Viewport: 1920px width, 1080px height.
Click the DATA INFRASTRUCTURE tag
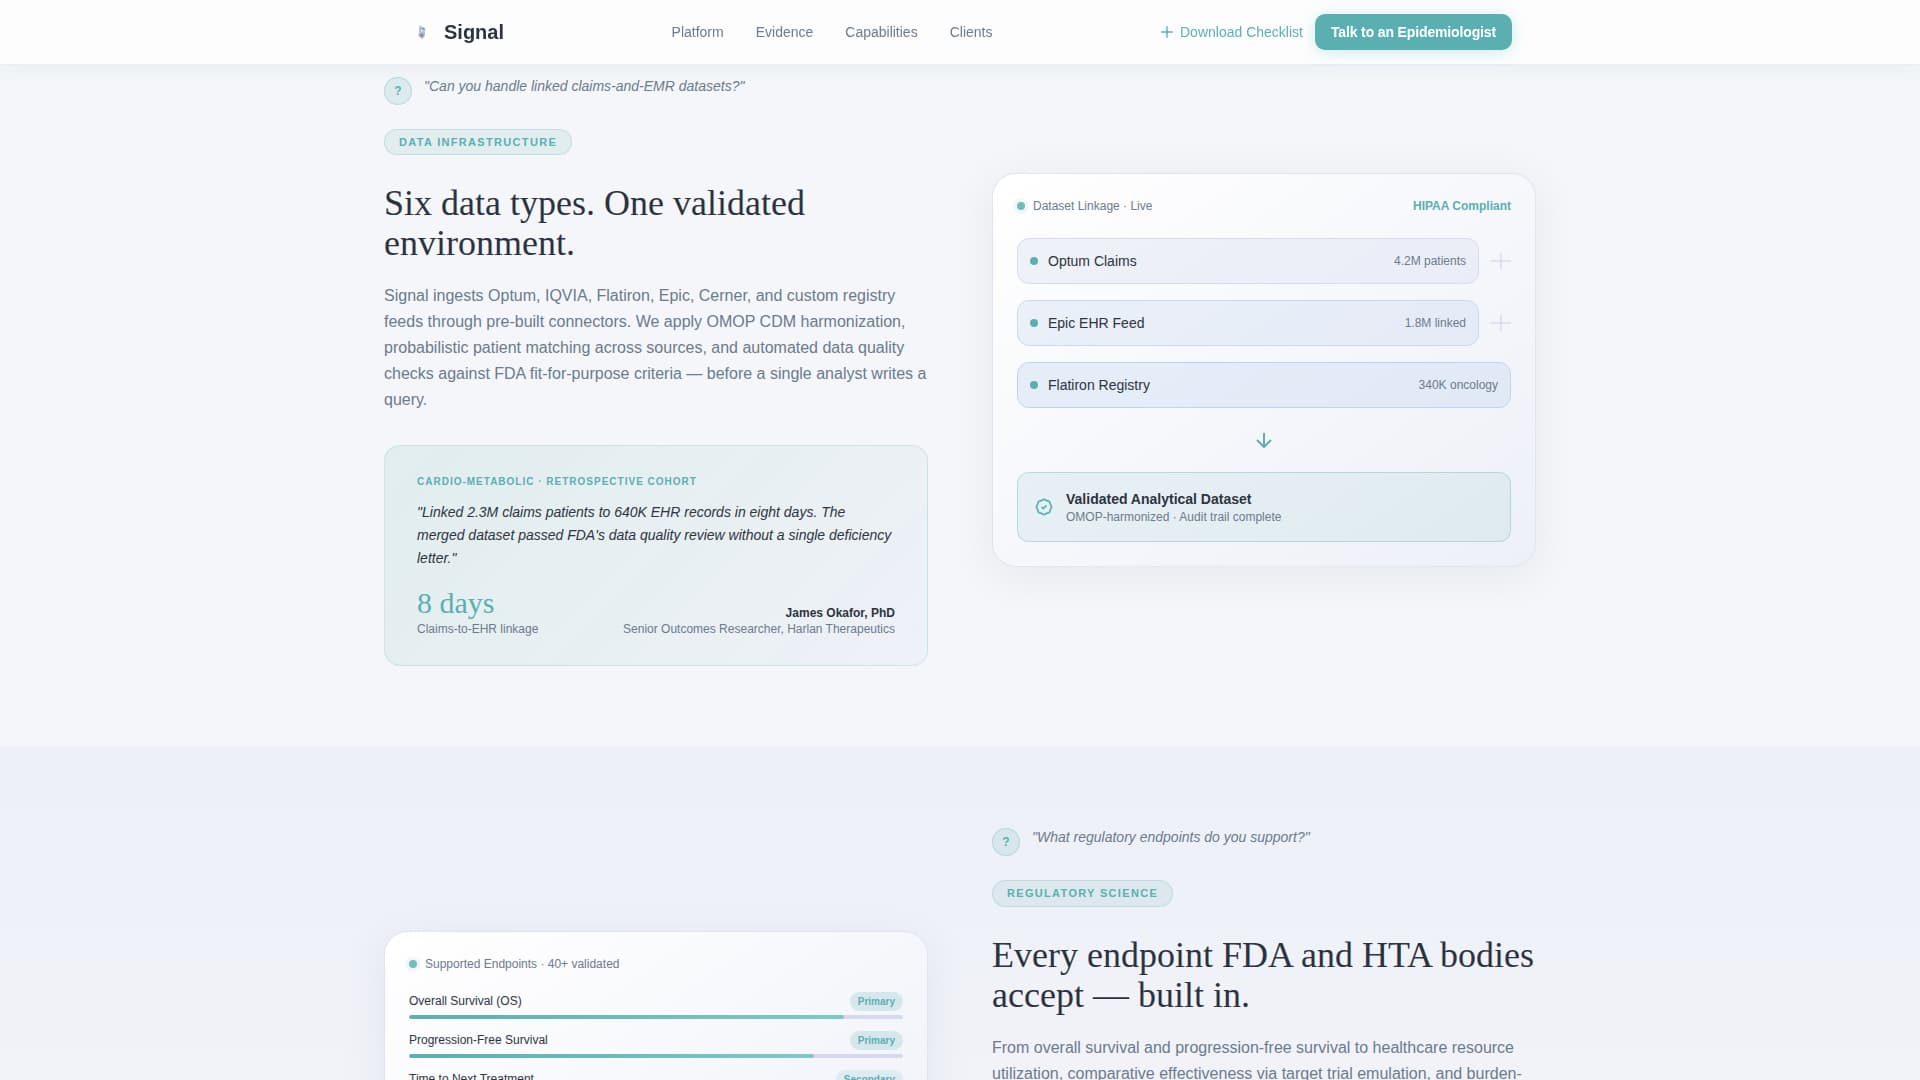click(478, 142)
